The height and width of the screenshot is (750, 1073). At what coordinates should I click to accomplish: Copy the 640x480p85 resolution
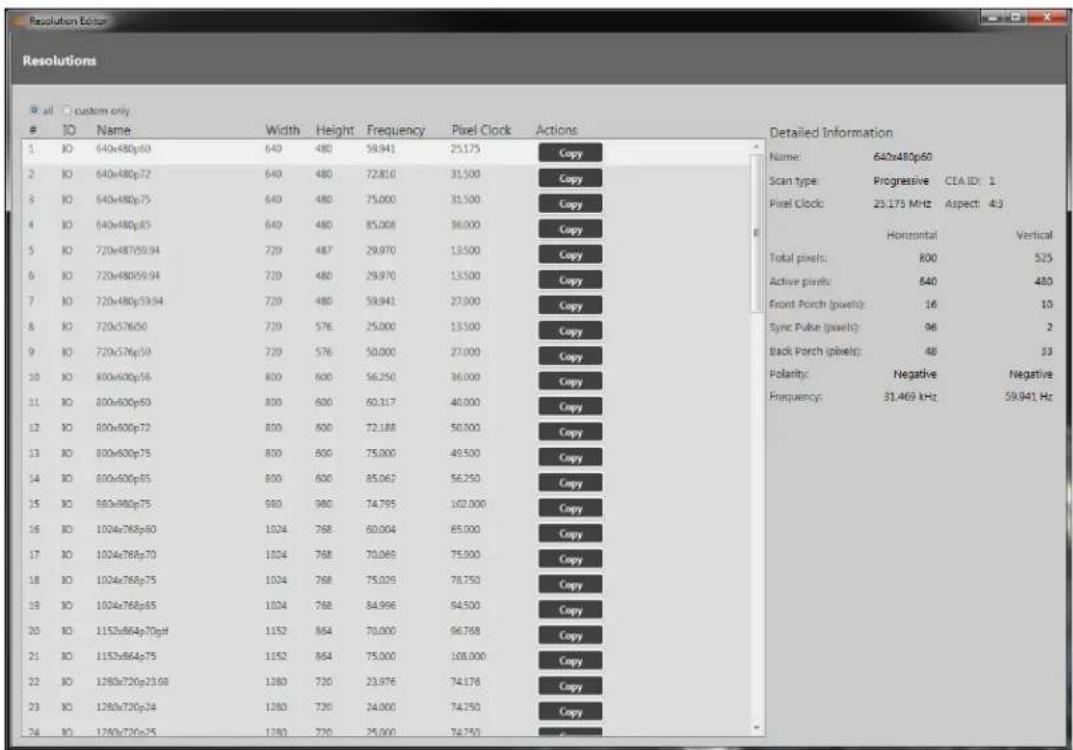(570, 229)
